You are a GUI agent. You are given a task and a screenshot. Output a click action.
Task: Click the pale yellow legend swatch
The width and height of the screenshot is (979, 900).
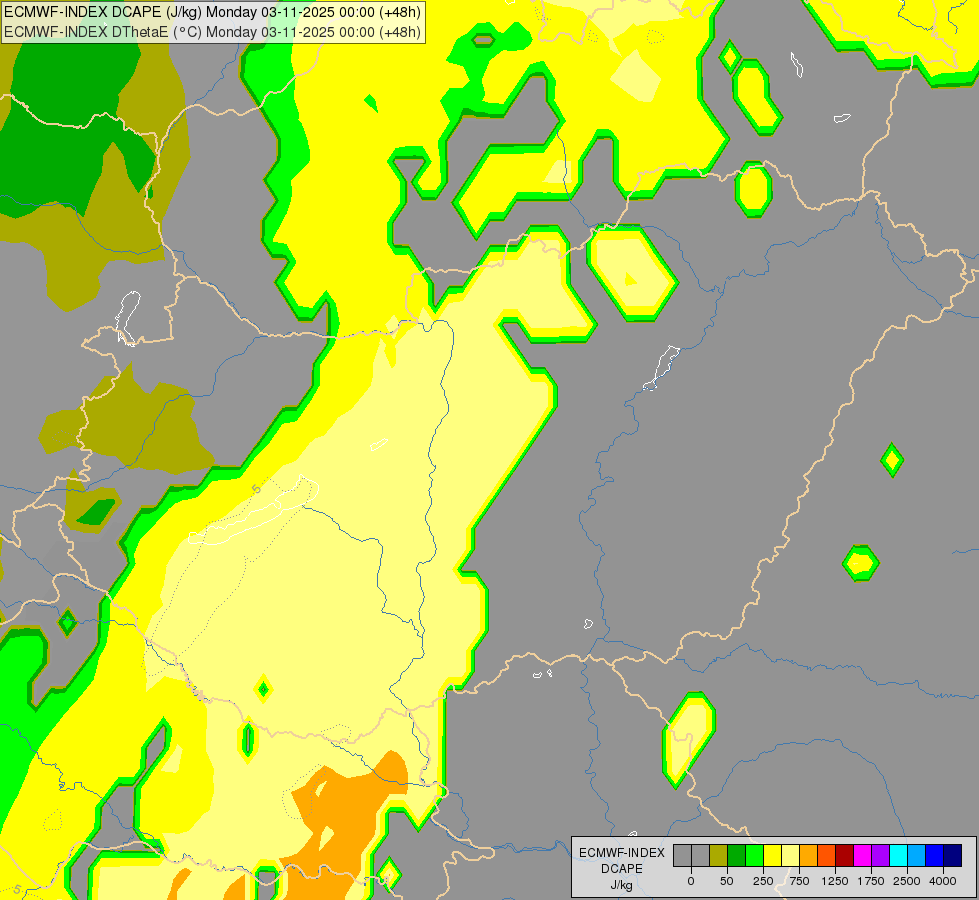tap(790, 856)
